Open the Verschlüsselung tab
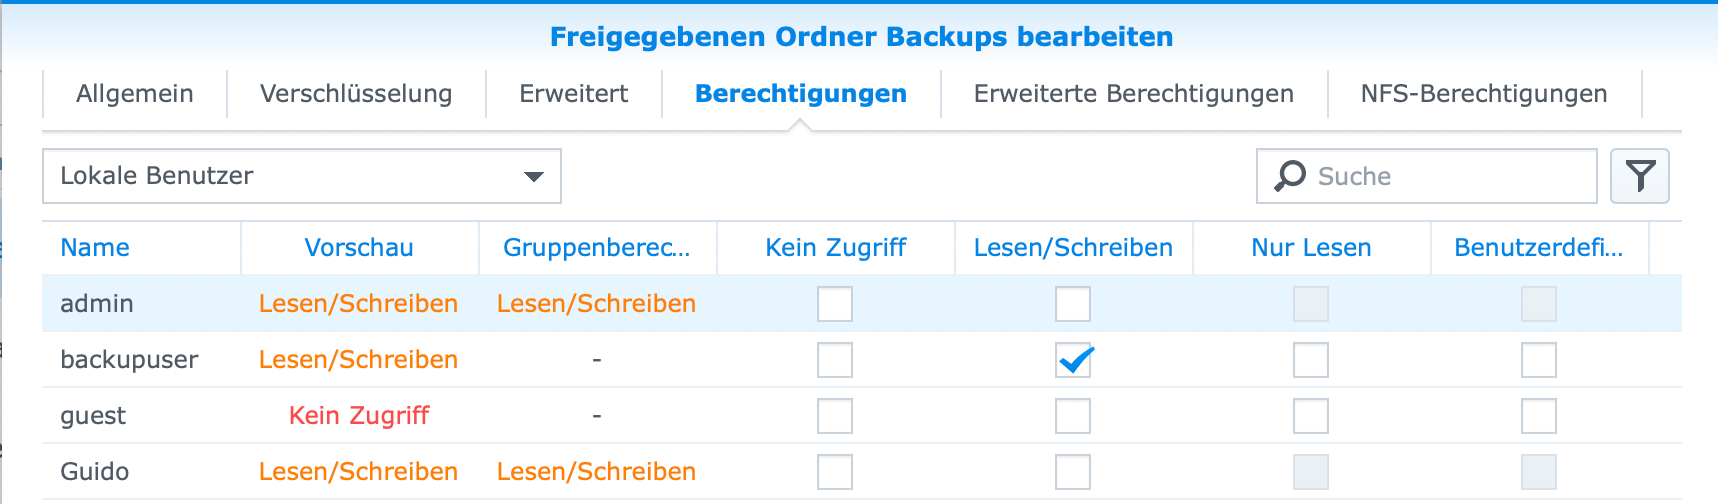This screenshot has width=1718, height=504. pyautogui.click(x=356, y=94)
